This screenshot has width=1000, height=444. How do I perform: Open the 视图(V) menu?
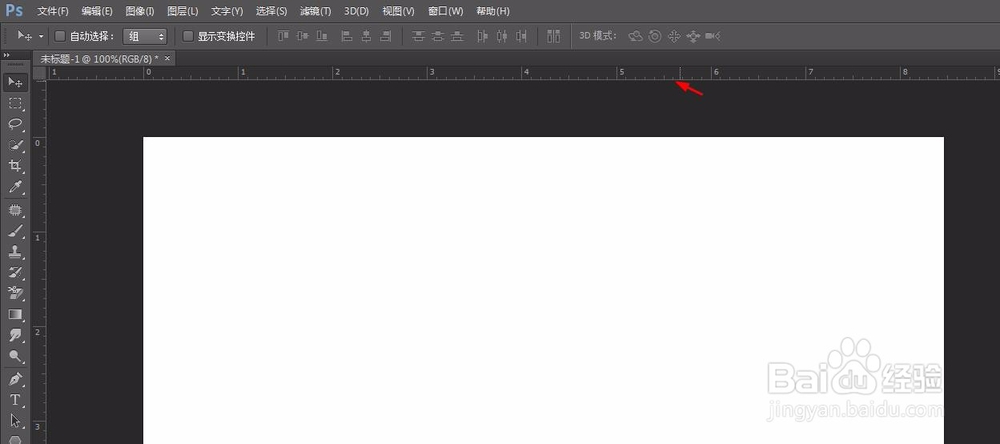(398, 11)
